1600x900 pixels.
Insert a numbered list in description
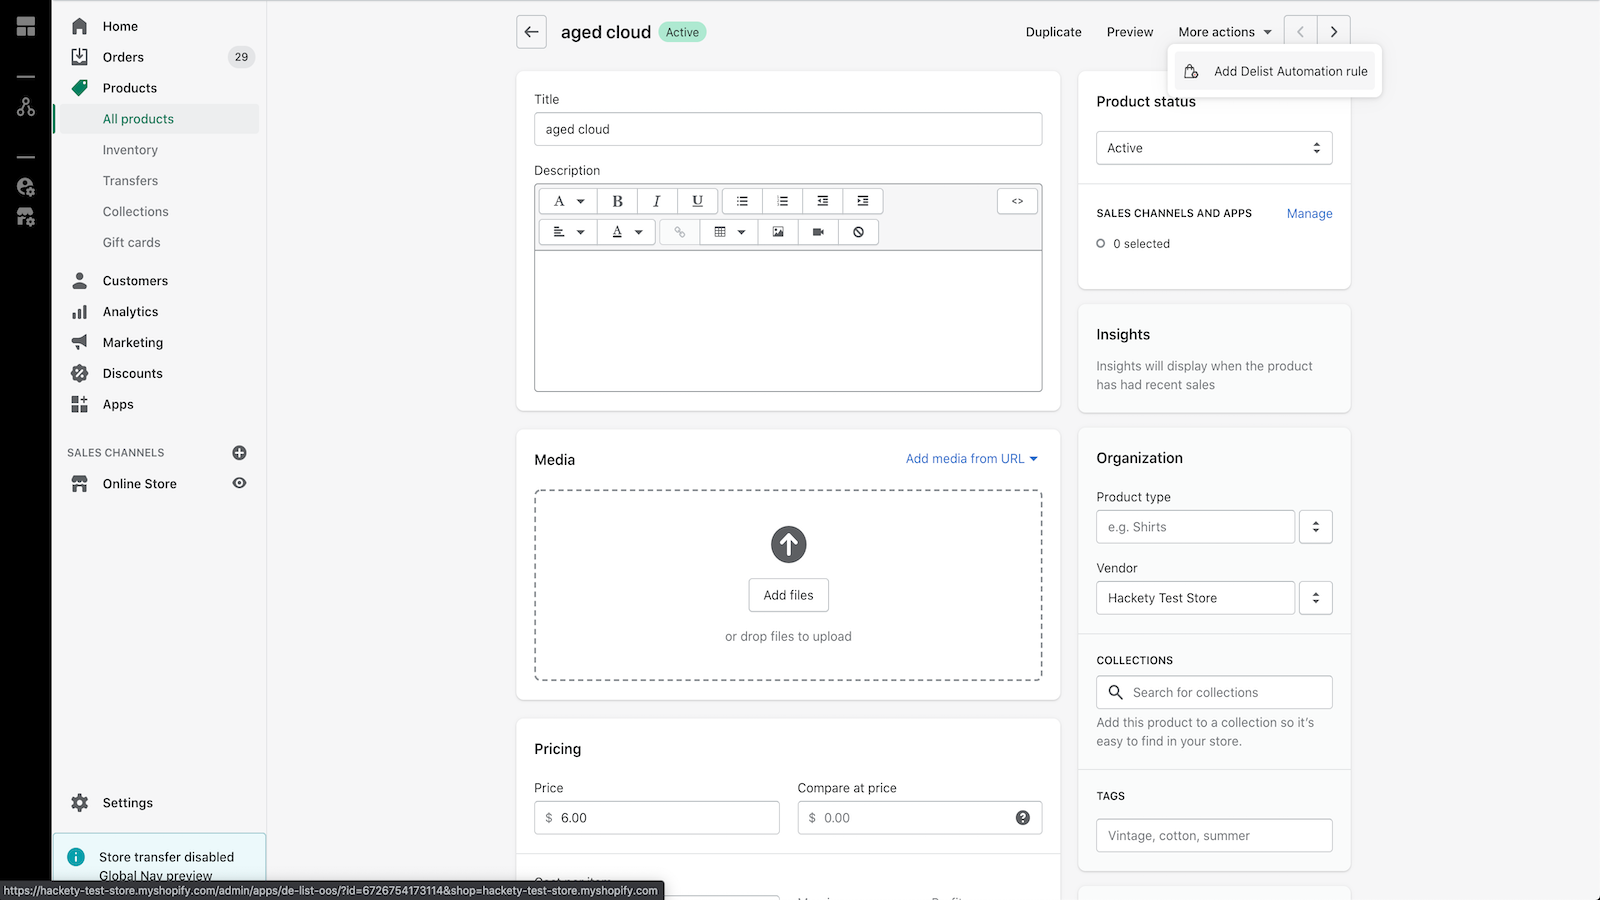782,201
